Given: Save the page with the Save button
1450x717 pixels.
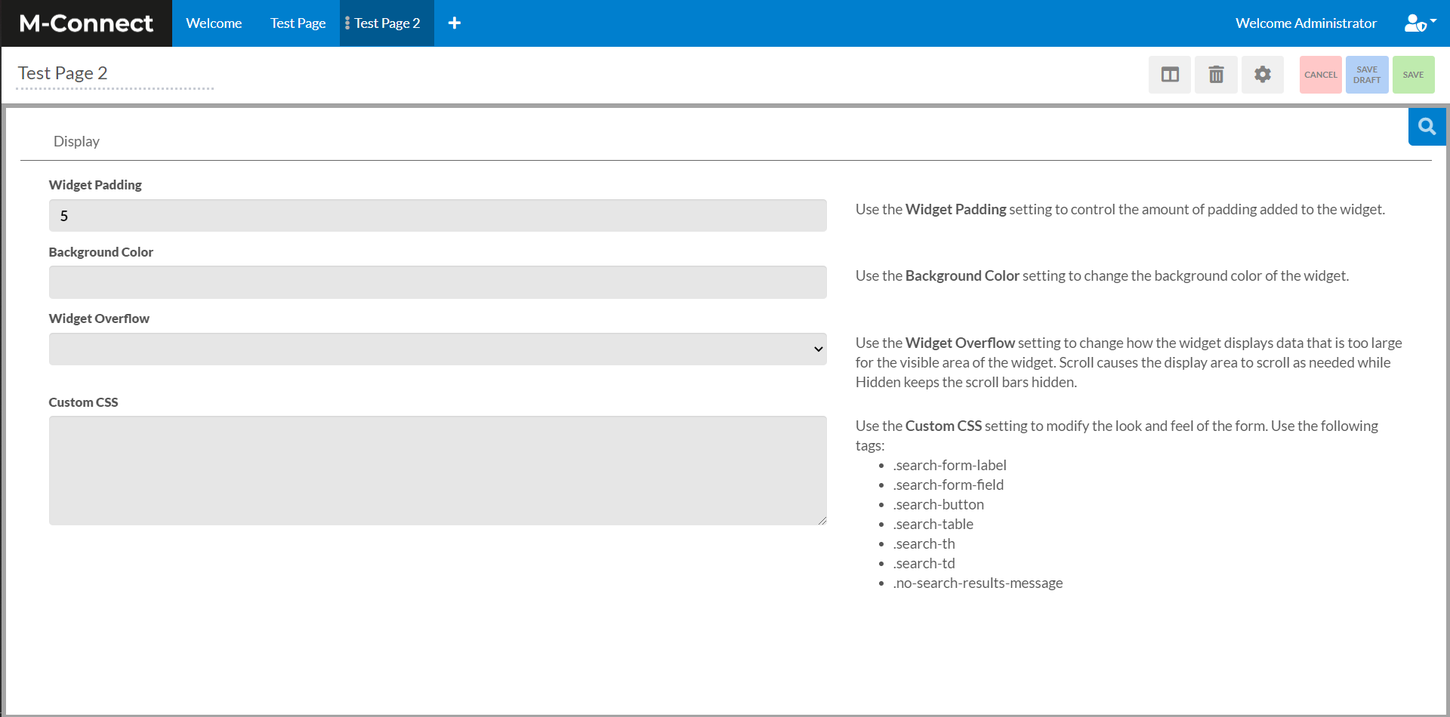Looking at the screenshot, I should pos(1413,74).
